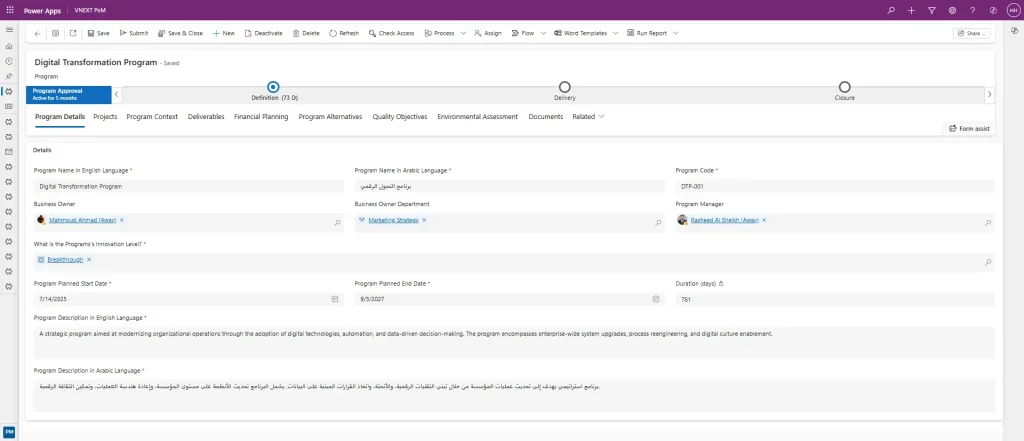Open the Power Apps app launcher waffle
Image resolution: width=1024 pixels, height=441 pixels.
(x=9, y=9)
